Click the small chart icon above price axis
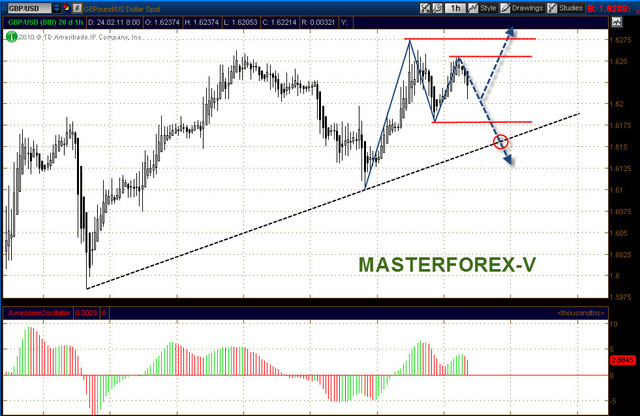 pos(616,22)
